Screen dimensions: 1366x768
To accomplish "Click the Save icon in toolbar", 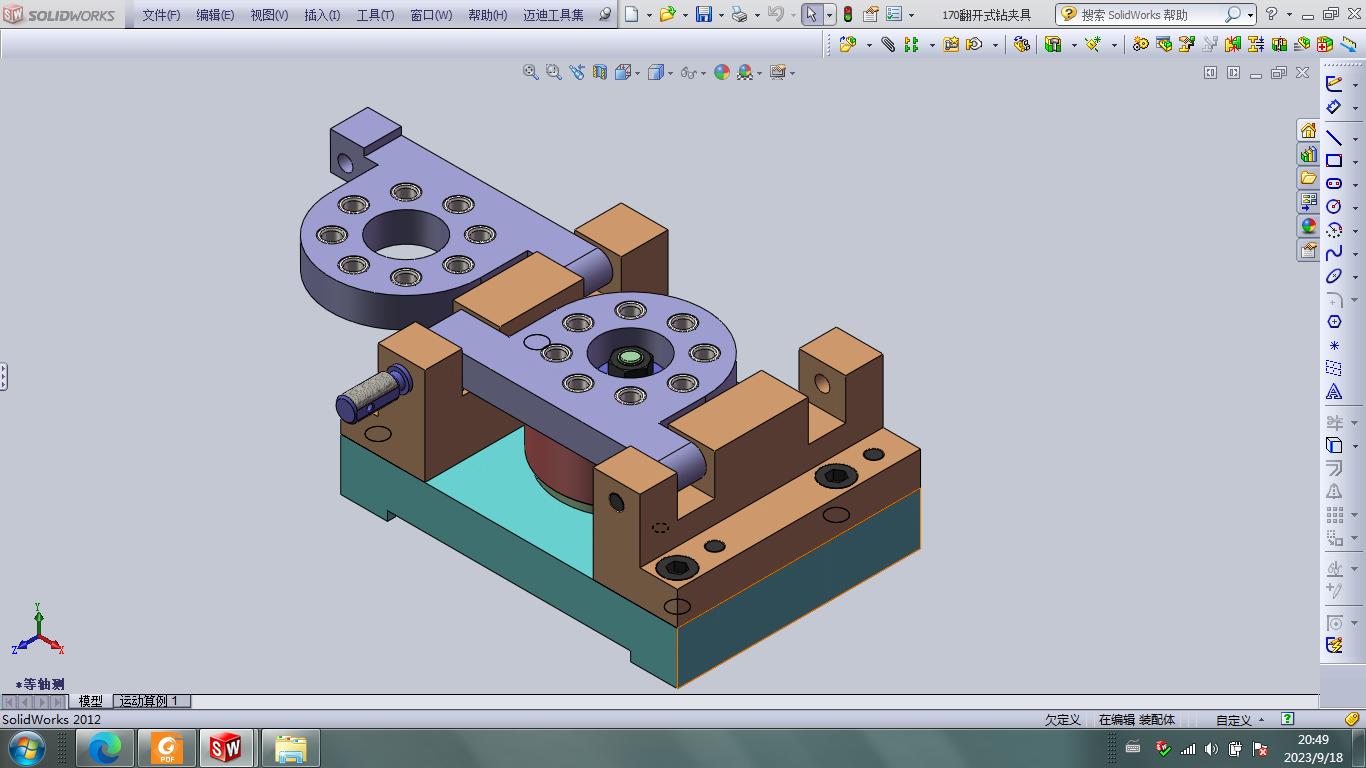I will 703,14.
